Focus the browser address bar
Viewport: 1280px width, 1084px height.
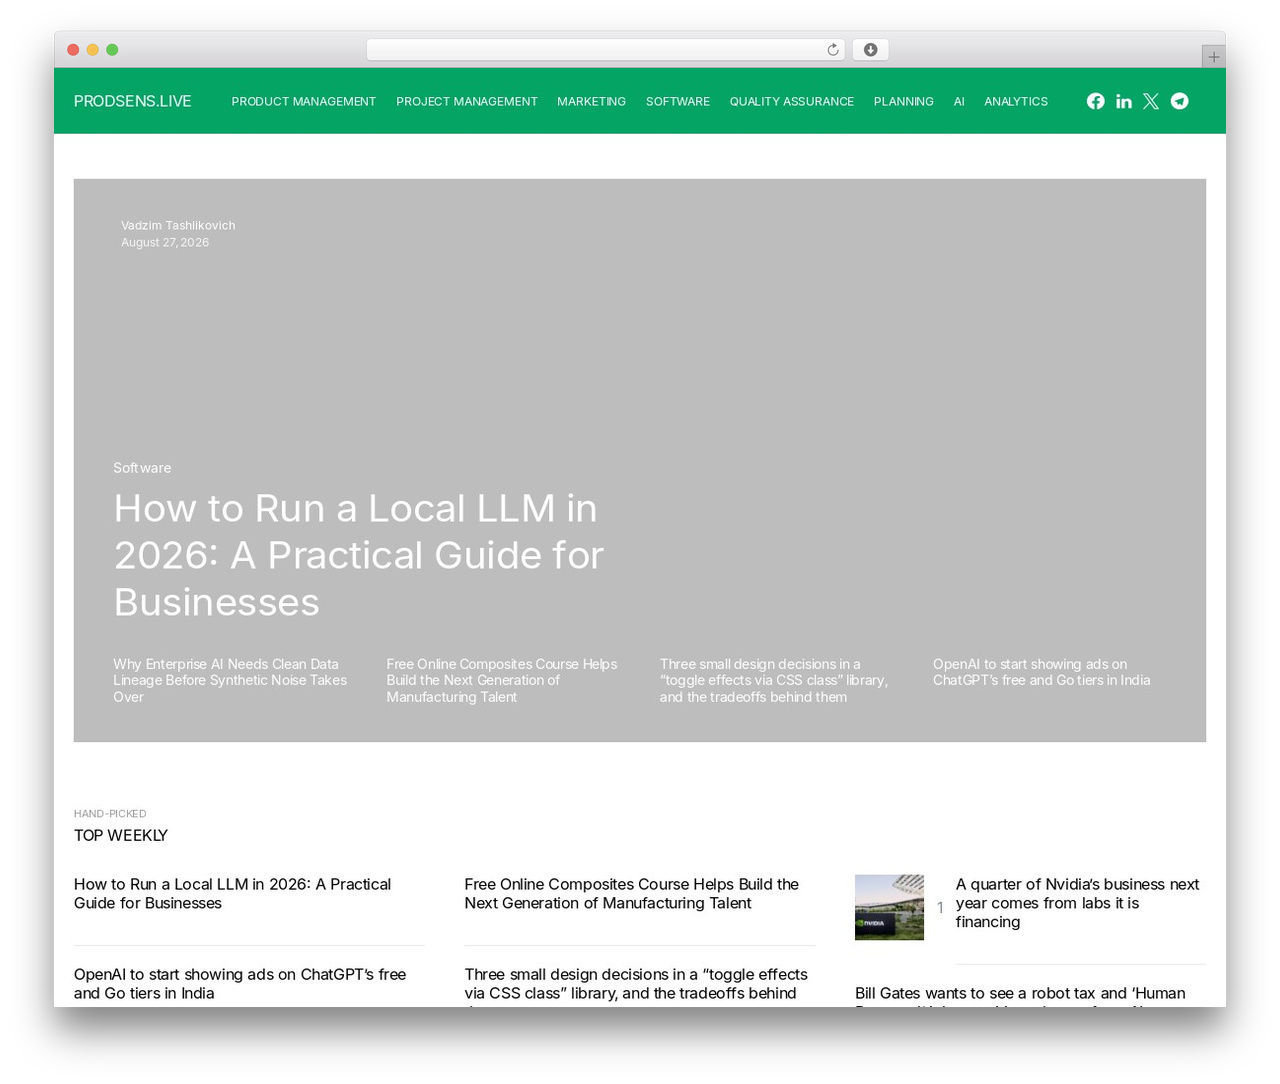click(x=606, y=50)
